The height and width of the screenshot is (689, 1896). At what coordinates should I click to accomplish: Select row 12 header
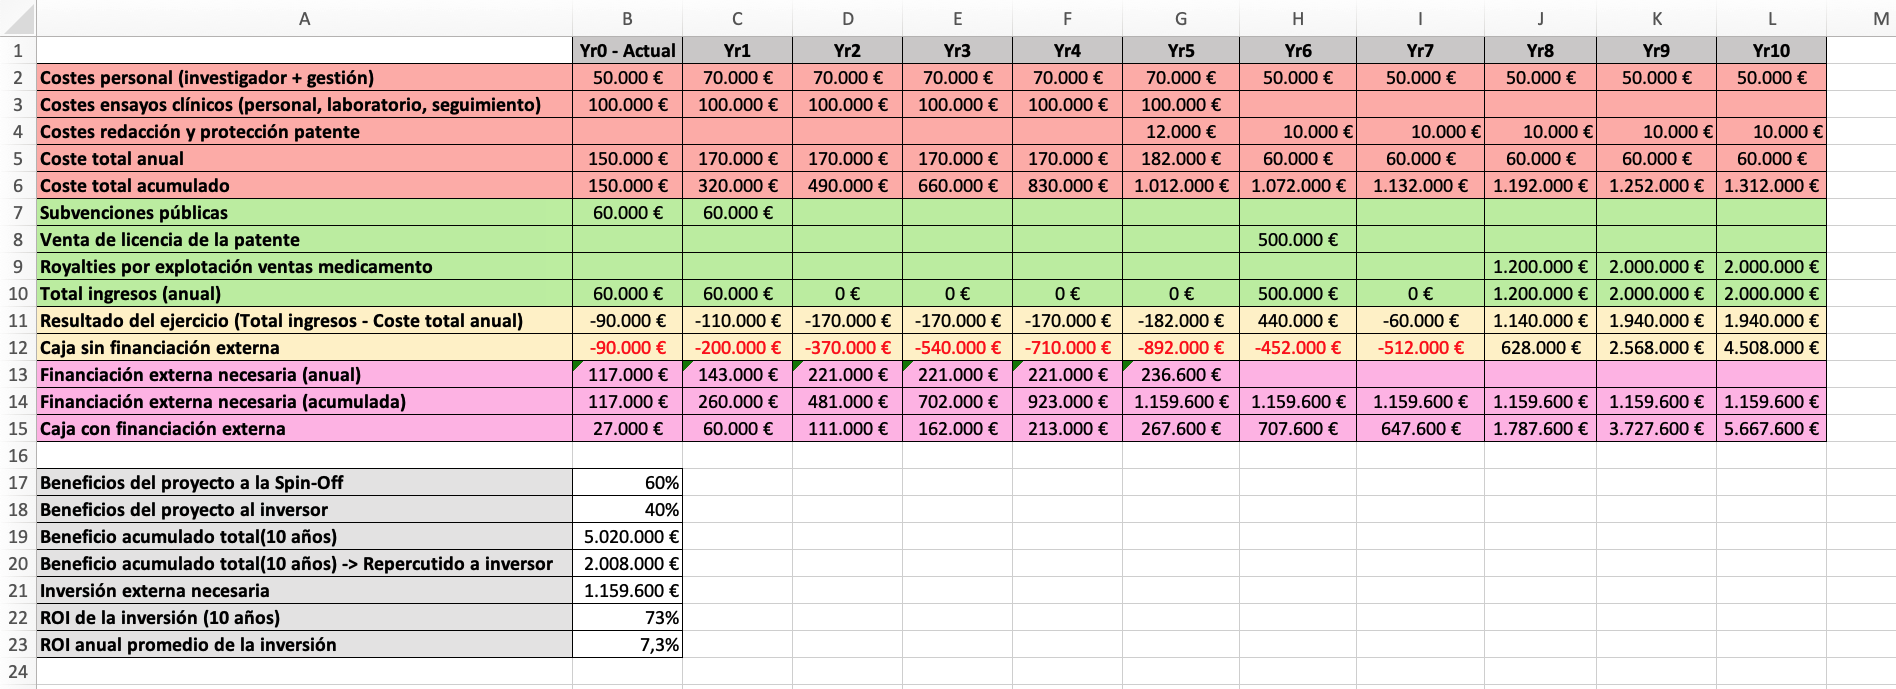pyautogui.click(x=18, y=348)
